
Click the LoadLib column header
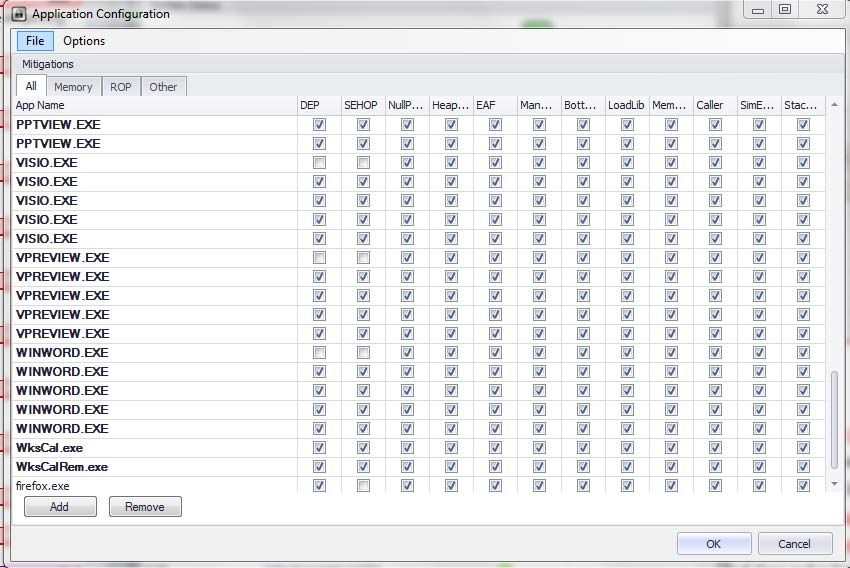[627, 105]
